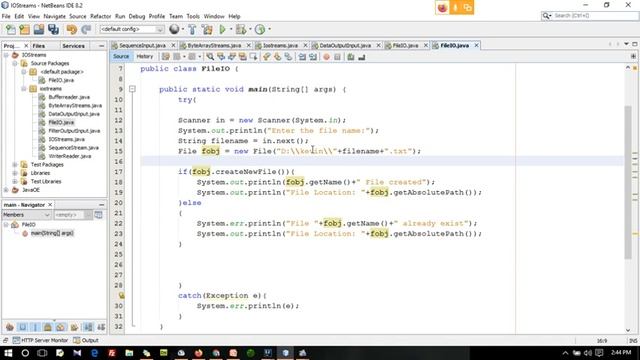Click the Search field in top right
640x360 pixels.
tap(590, 16)
